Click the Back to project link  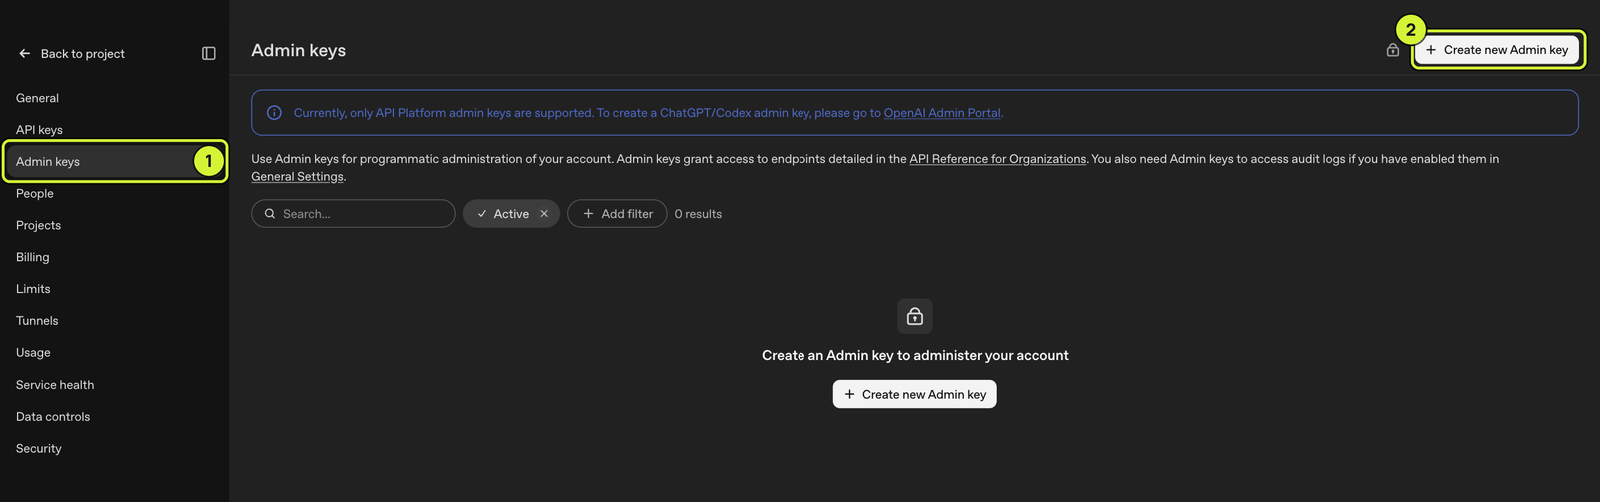83,54
